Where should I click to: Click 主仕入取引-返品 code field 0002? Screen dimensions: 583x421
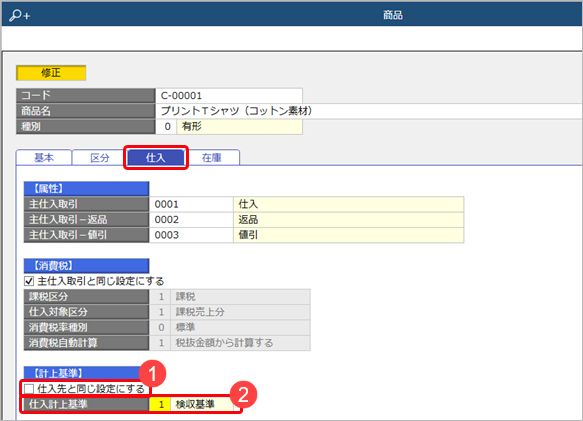tap(191, 219)
